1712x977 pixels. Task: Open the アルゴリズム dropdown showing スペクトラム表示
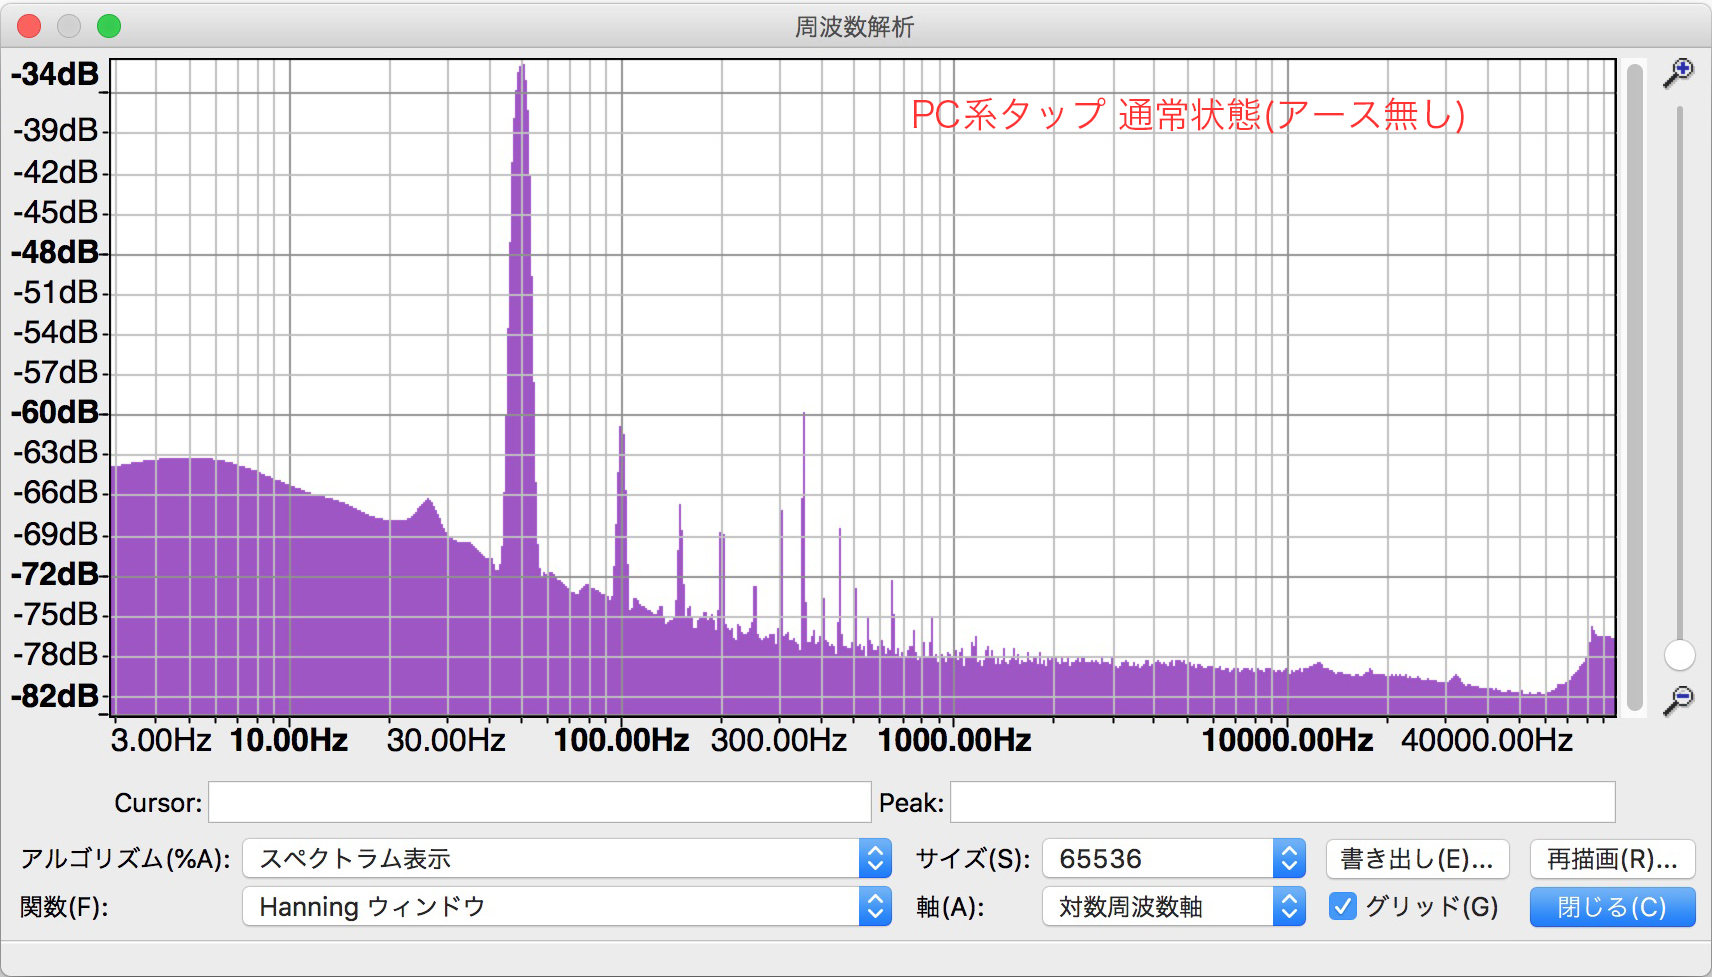point(566,859)
